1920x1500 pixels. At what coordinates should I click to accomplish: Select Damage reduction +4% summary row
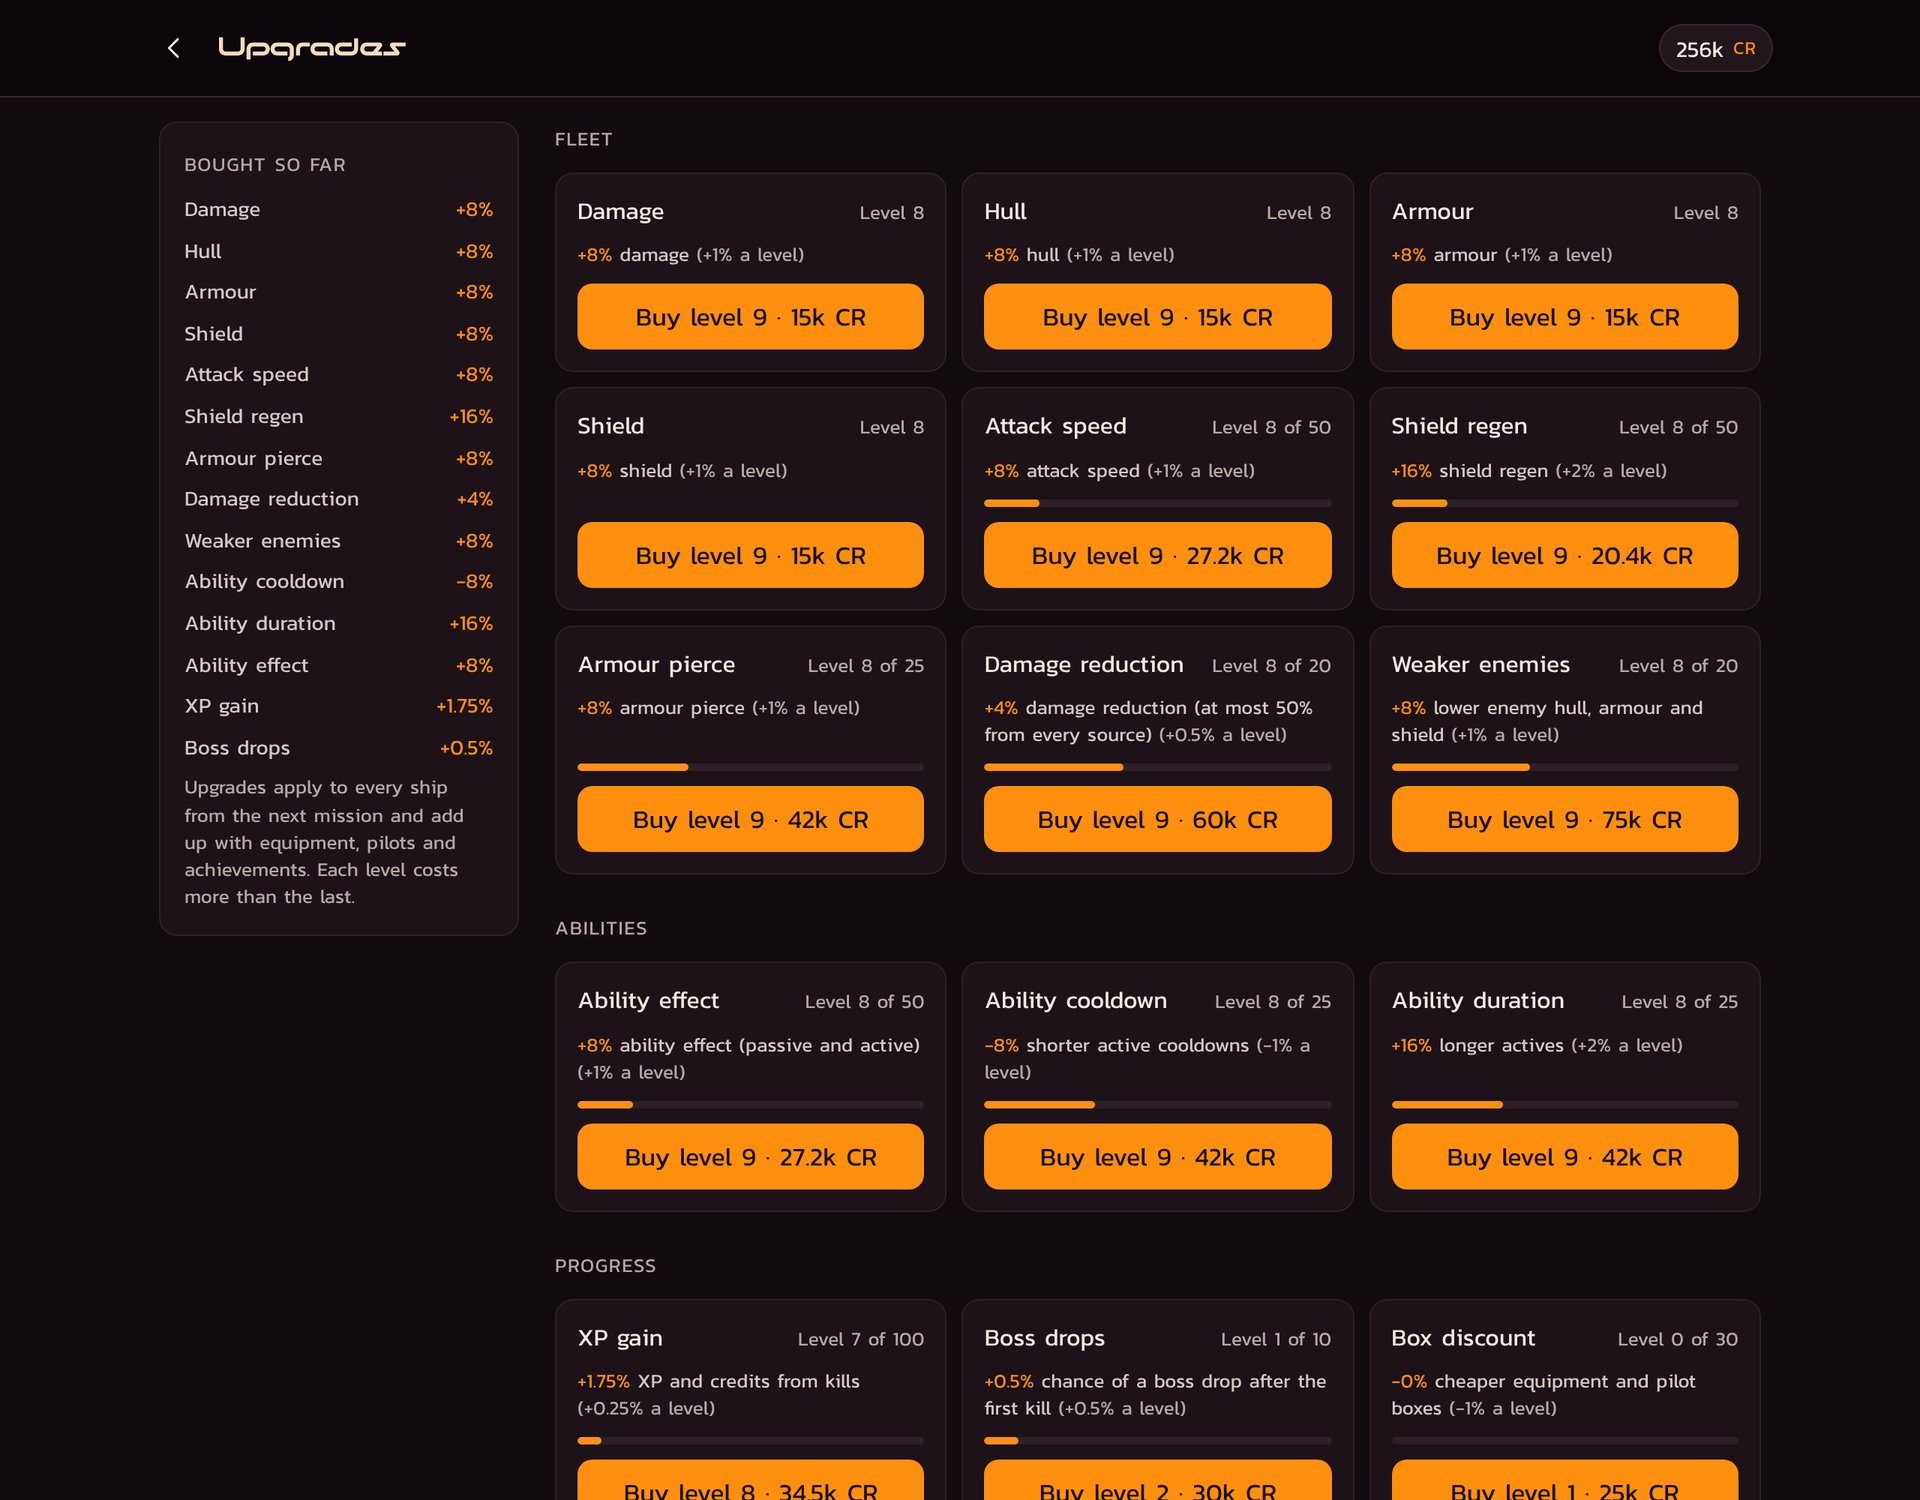(x=338, y=499)
